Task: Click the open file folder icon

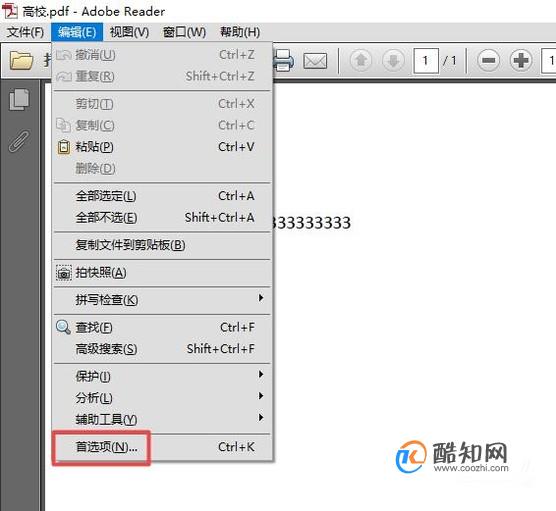Action: point(21,61)
